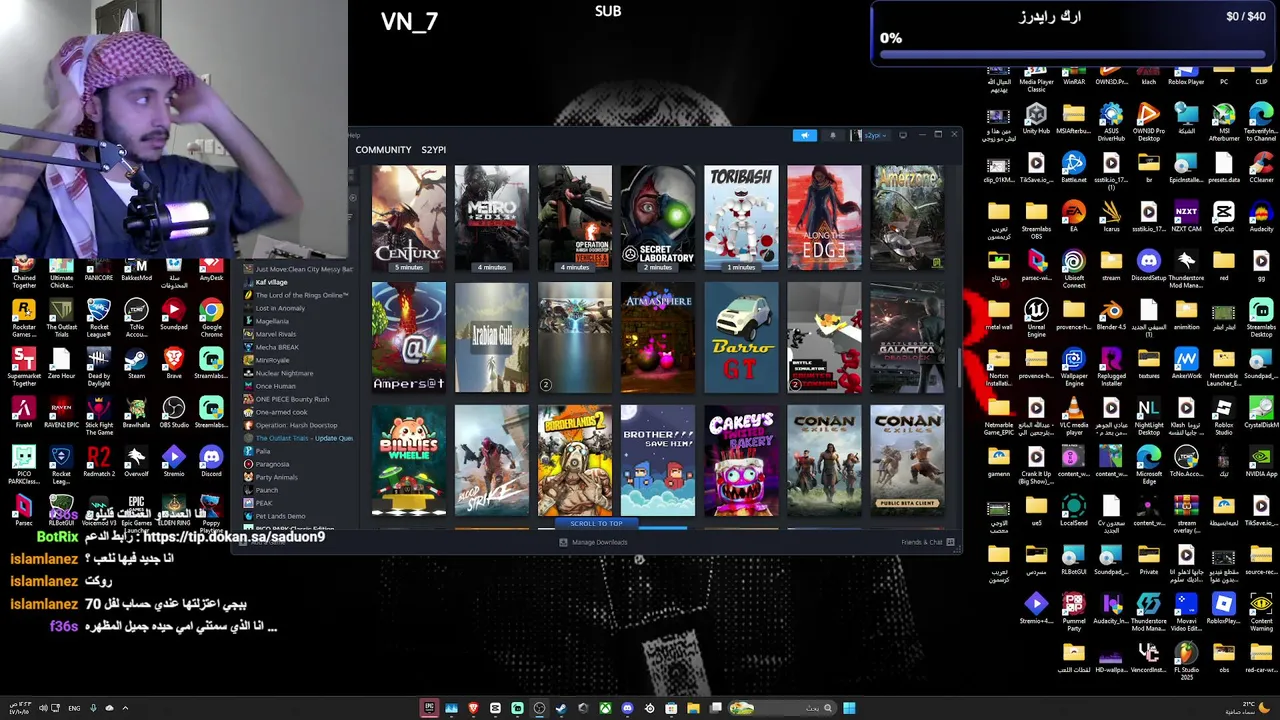
Task: Select the Conan Exiles Public Beta cover
Action: [907, 460]
